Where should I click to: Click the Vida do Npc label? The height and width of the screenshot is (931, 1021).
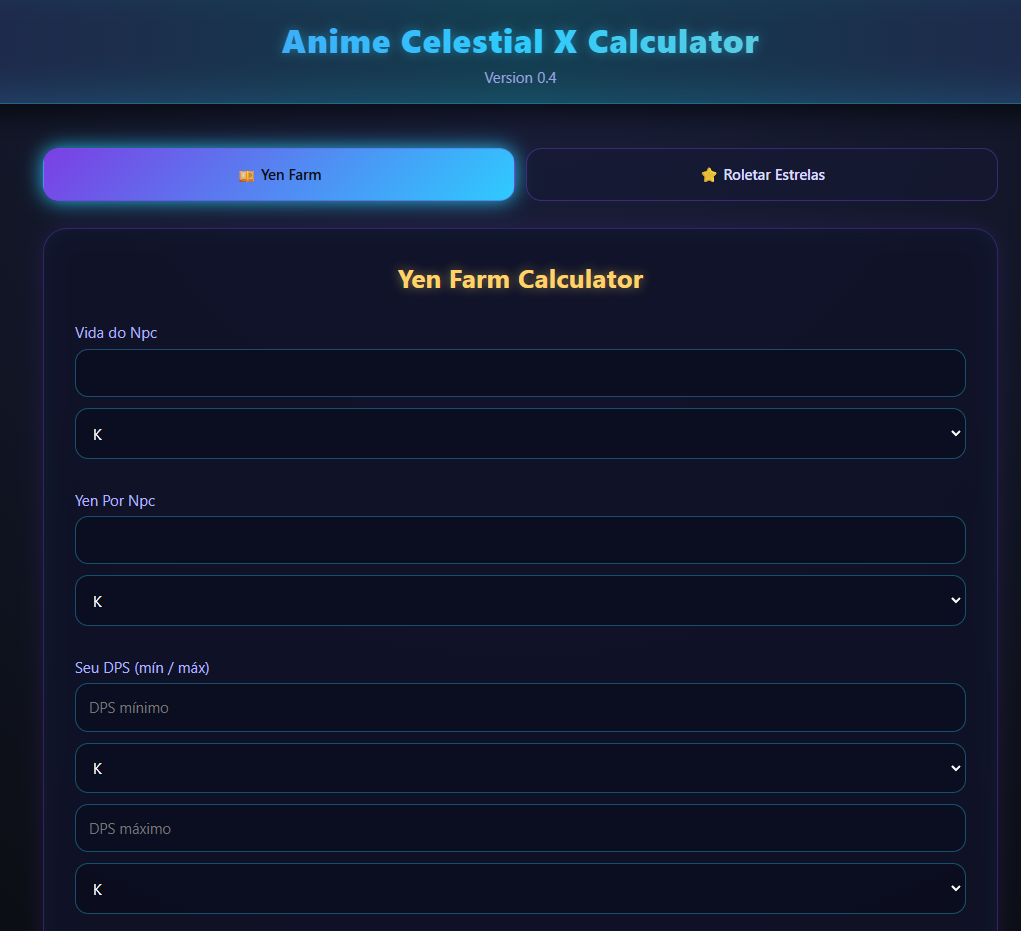(116, 333)
